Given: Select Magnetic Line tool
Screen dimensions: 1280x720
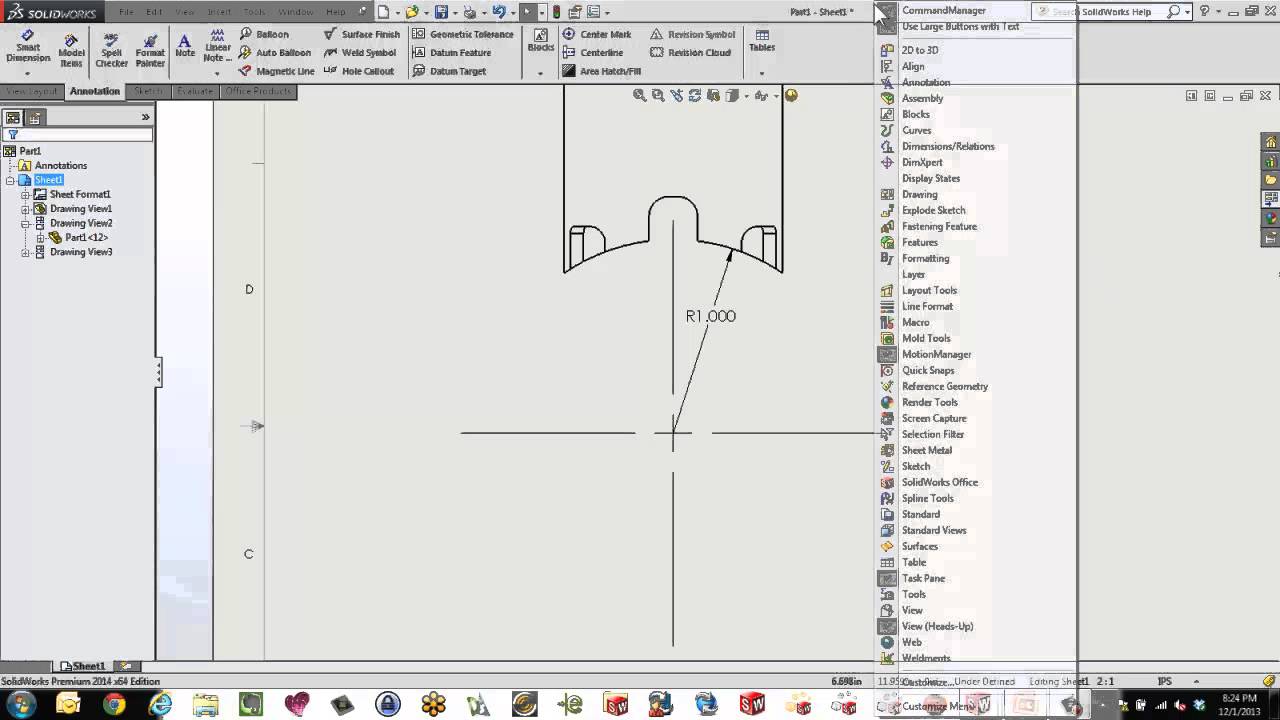Looking at the screenshot, I should (x=276, y=71).
